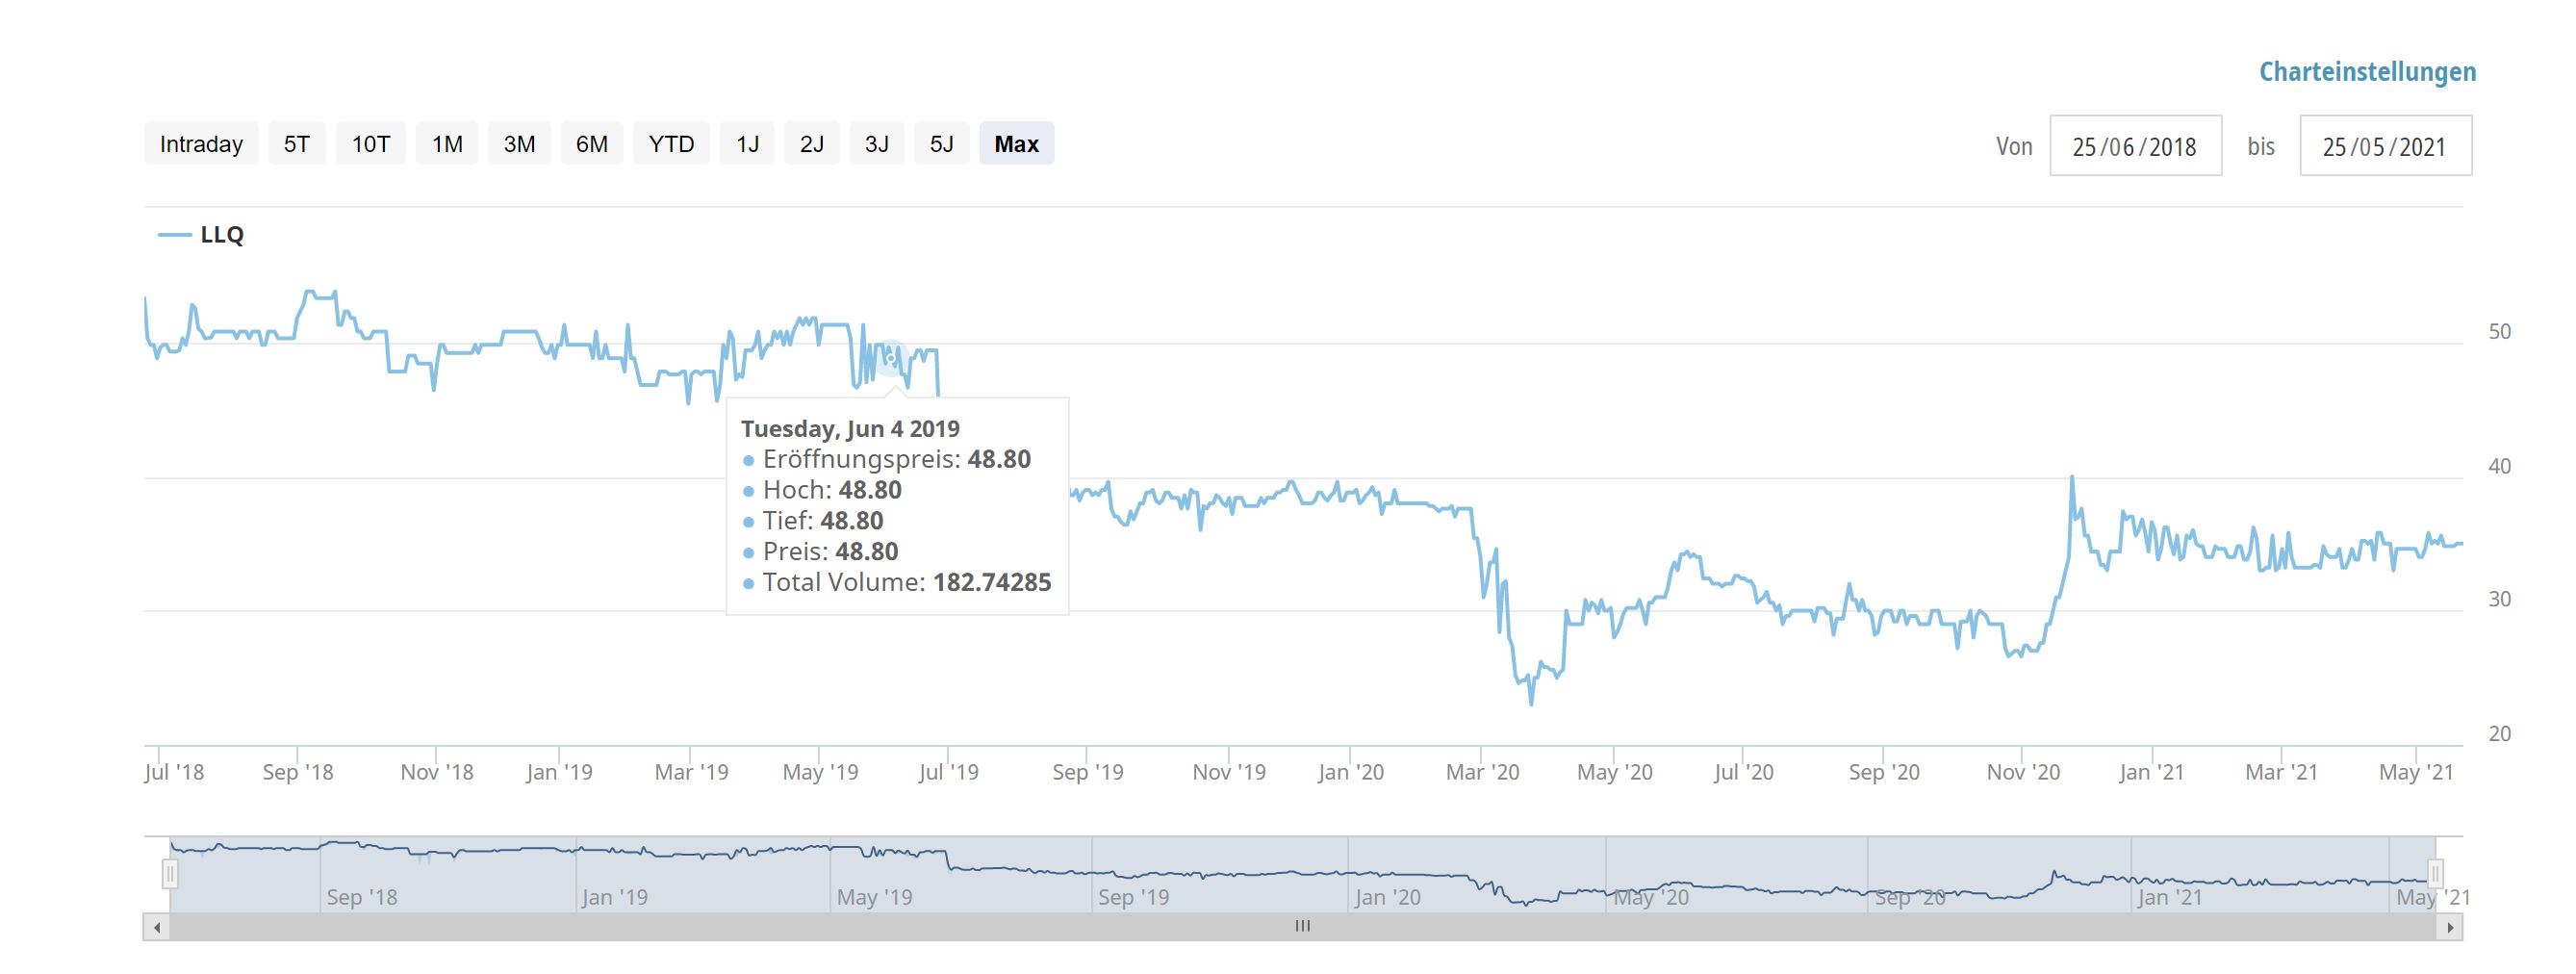Click the bis end date field
This screenshot has height=974, width=2576.
click(x=2385, y=147)
